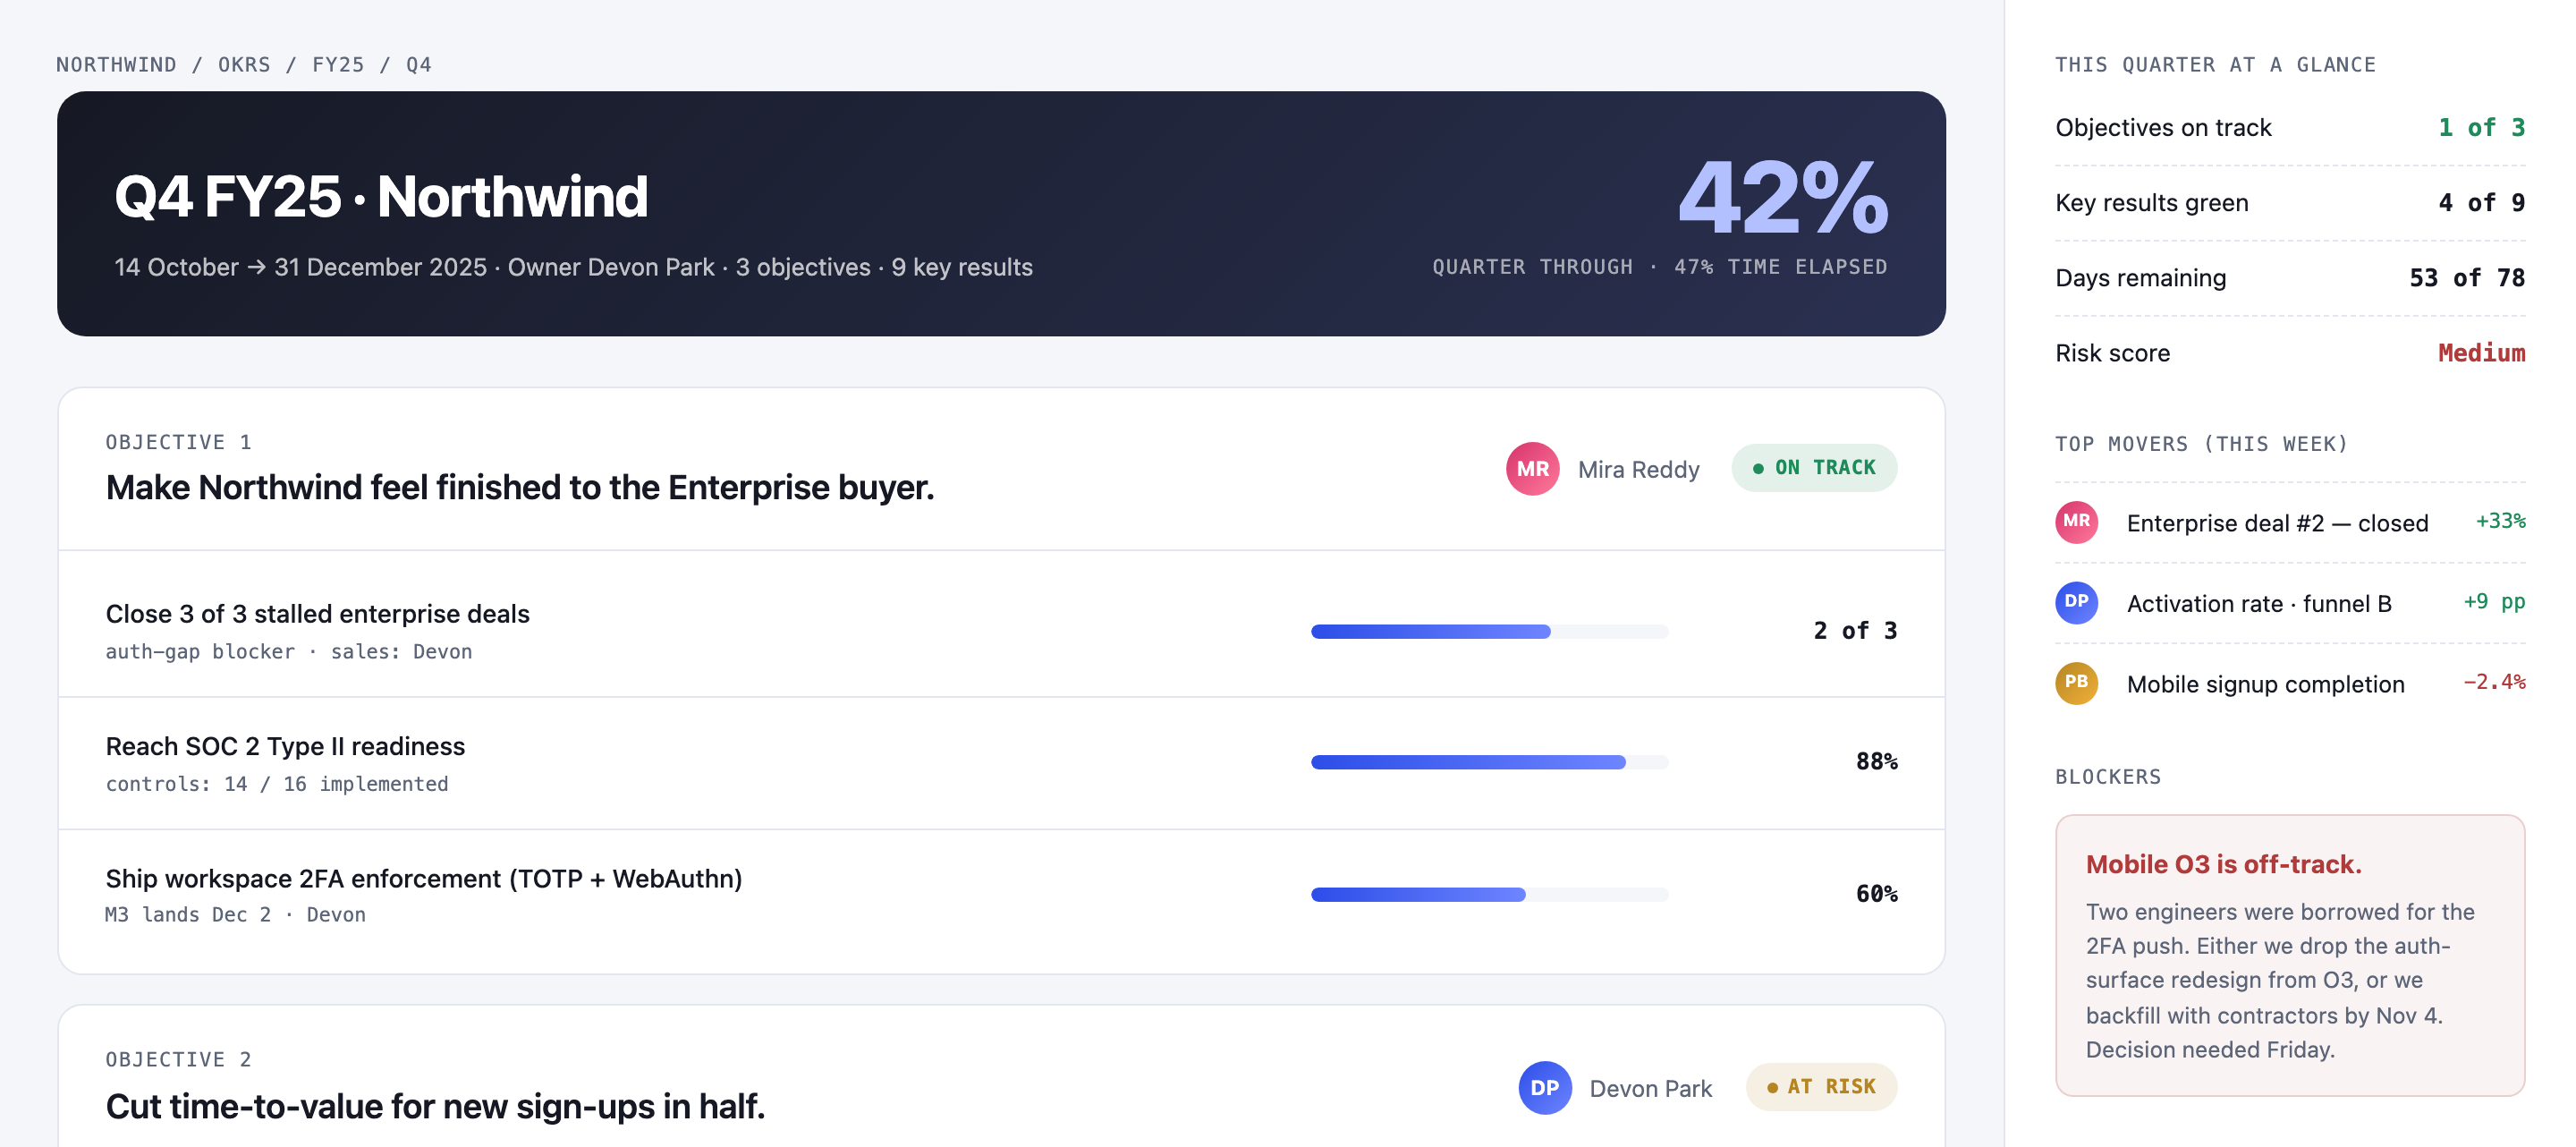Click the PB avatar beside Mobile signup completion
The height and width of the screenshot is (1147, 2576).
pos(2076,683)
